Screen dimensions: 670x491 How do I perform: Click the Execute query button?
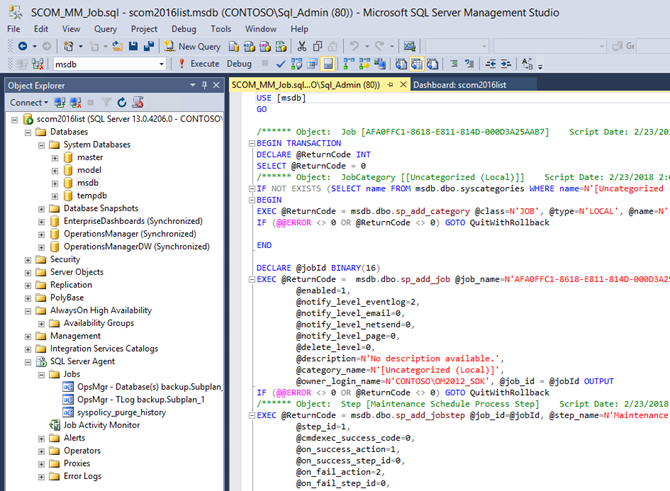pyautogui.click(x=198, y=64)
